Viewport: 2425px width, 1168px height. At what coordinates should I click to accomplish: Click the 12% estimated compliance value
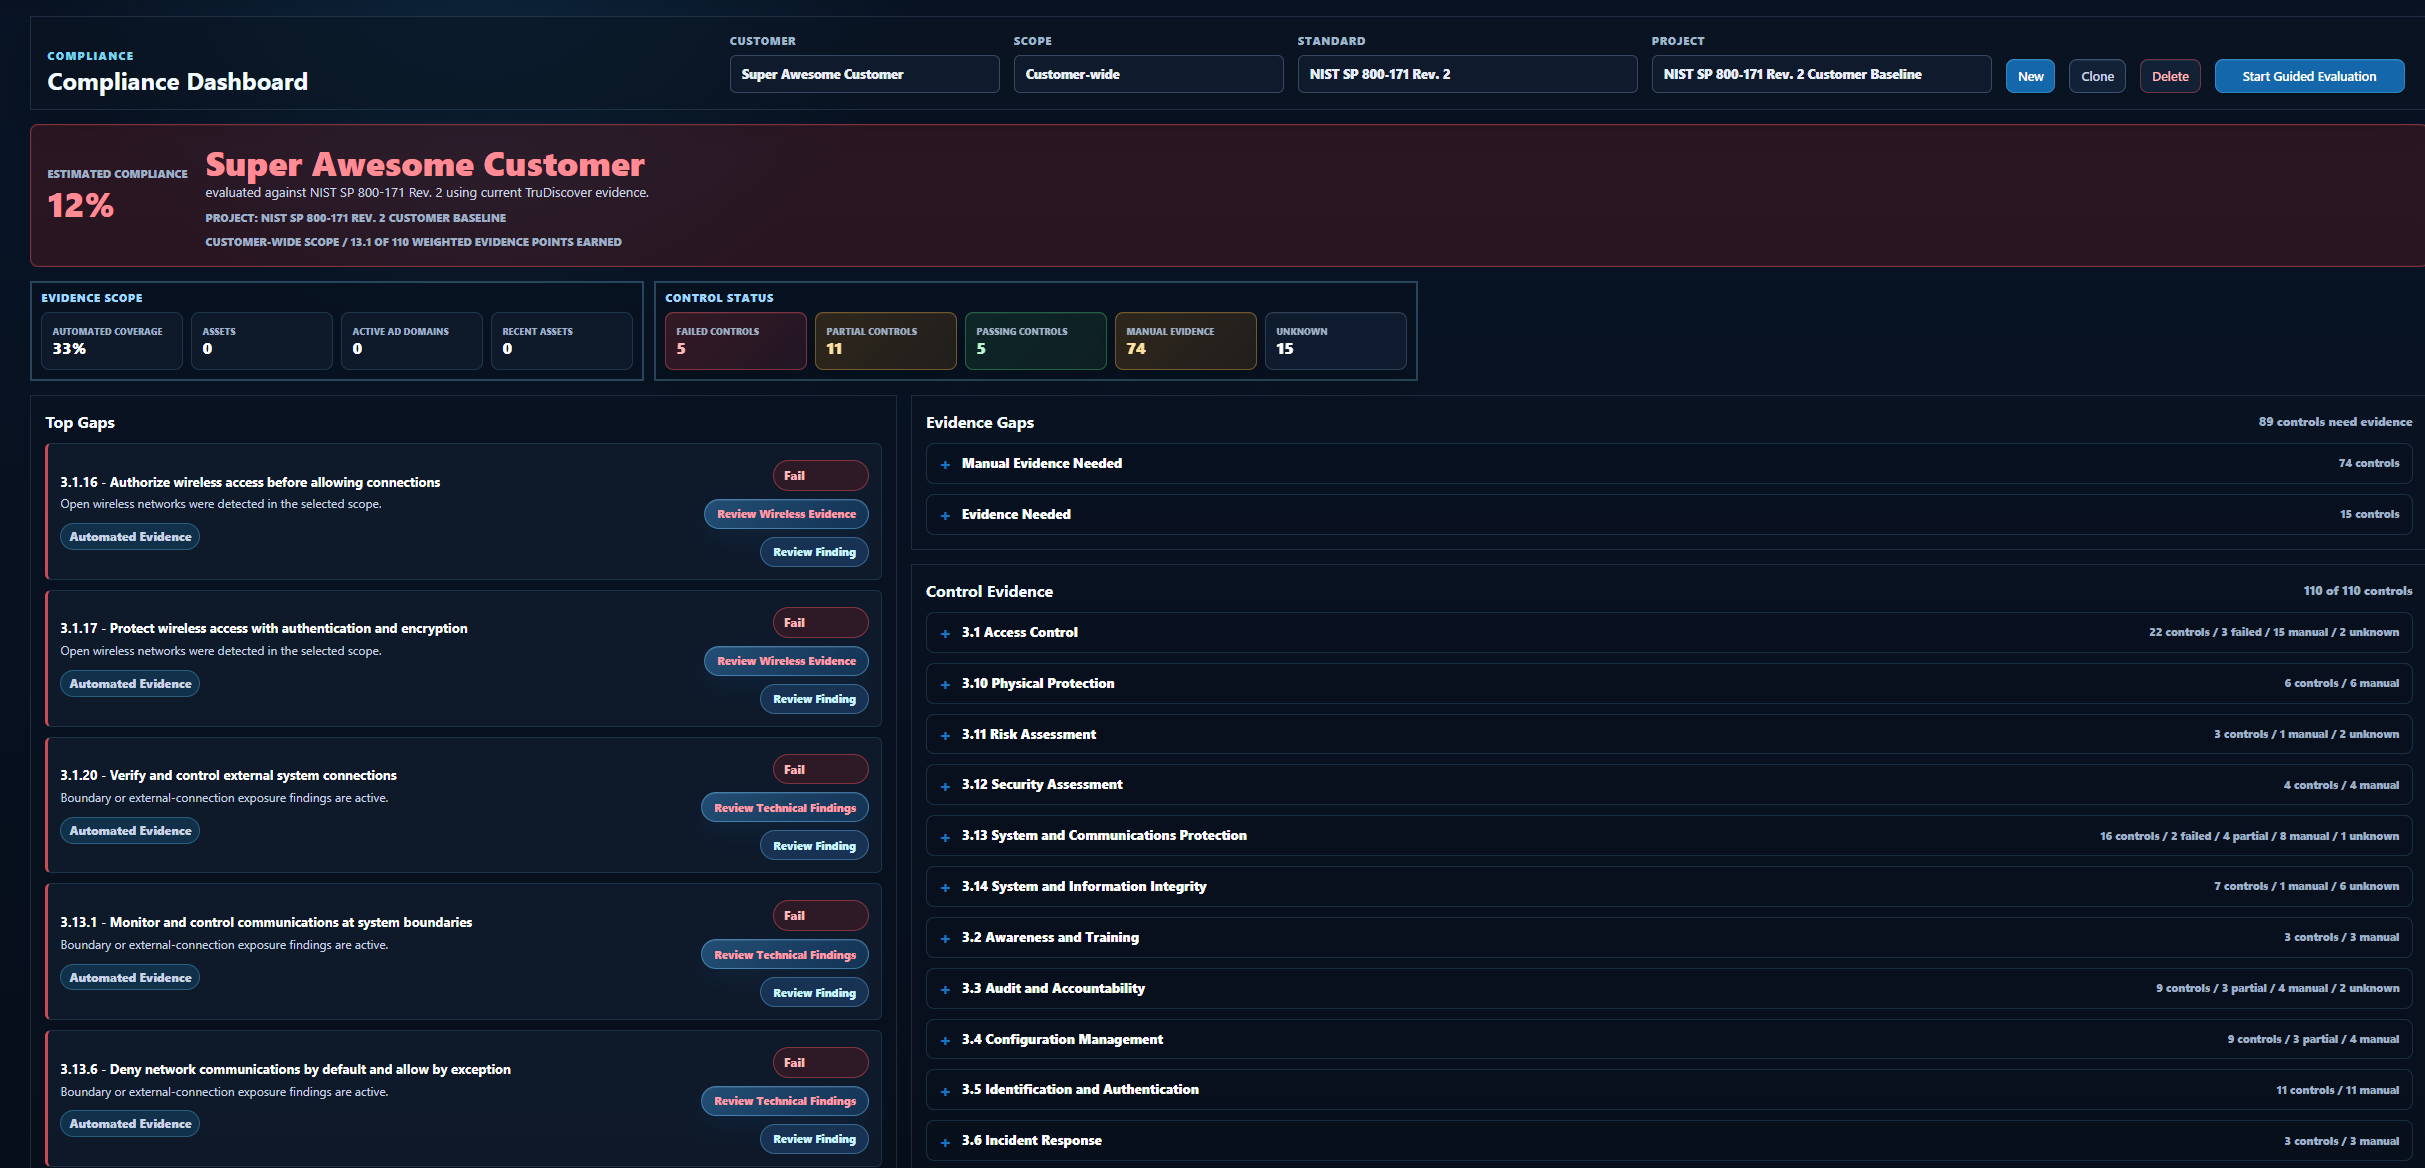click(81, 205)
